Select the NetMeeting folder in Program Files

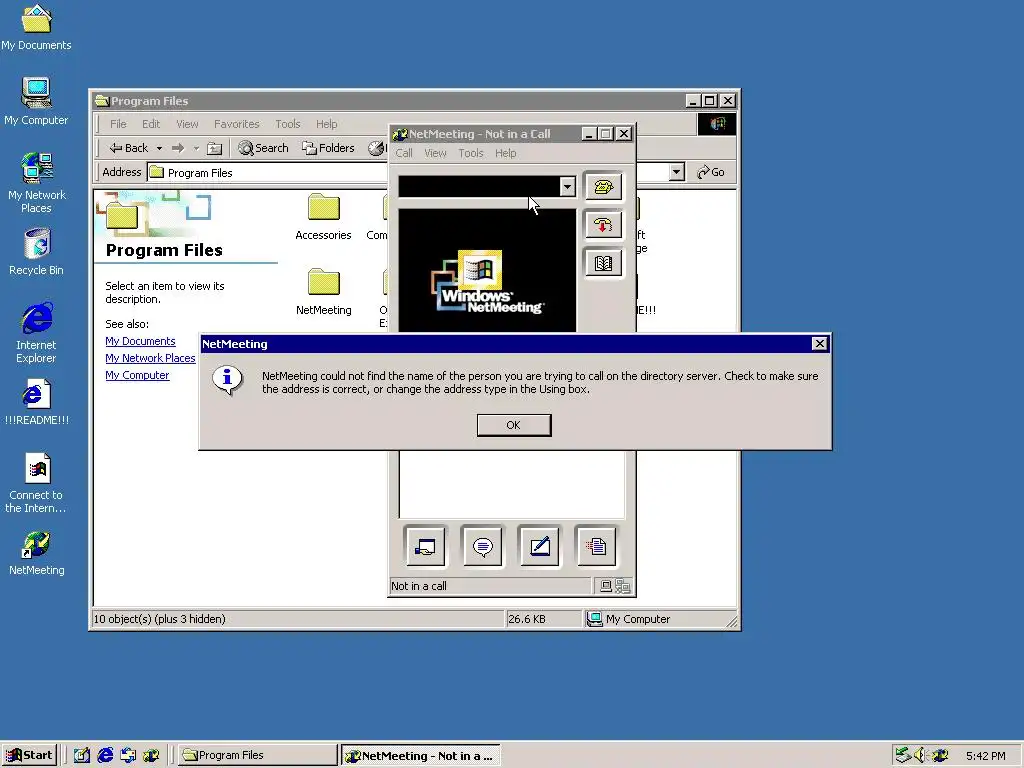(323, 292)
